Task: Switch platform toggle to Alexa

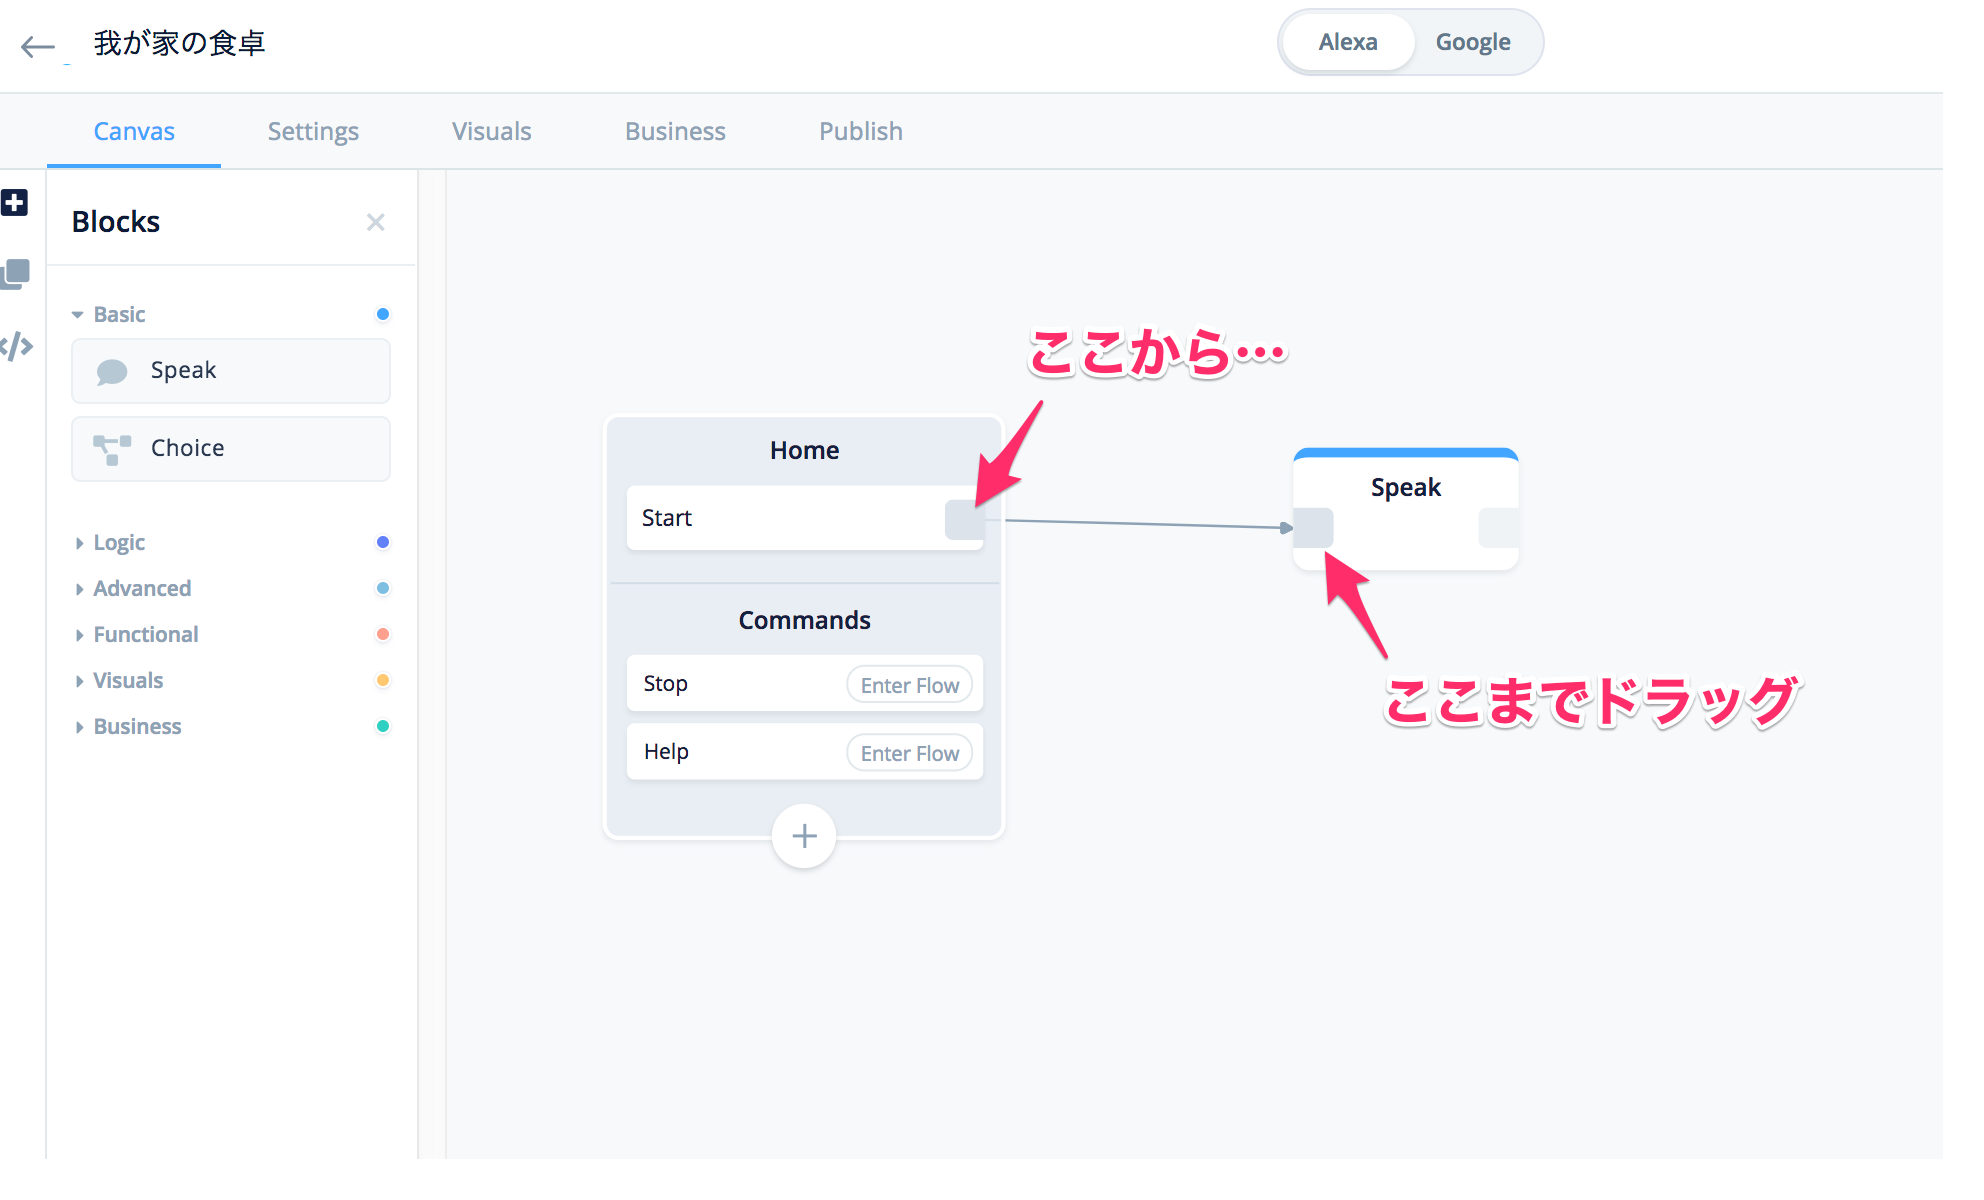Action: 1347,42
